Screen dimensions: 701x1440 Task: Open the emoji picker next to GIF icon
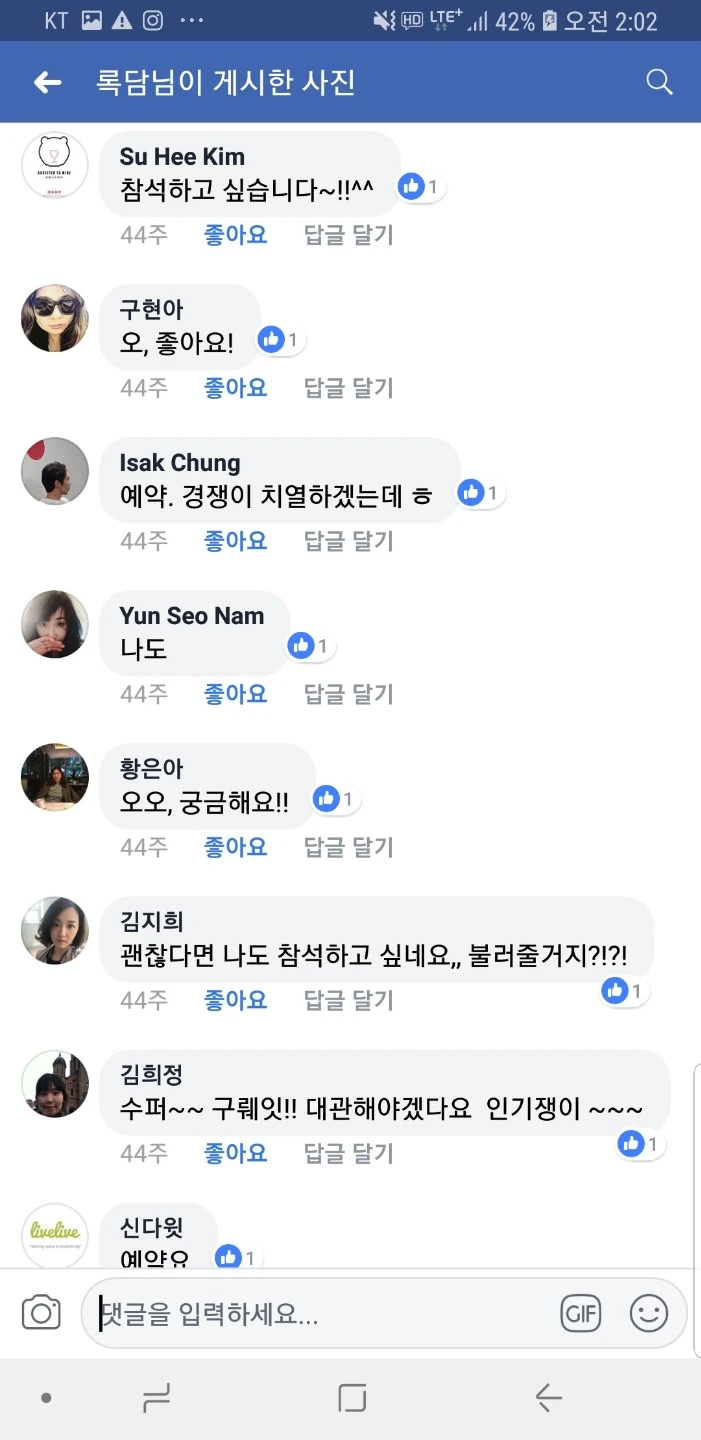pos(649,1313)
